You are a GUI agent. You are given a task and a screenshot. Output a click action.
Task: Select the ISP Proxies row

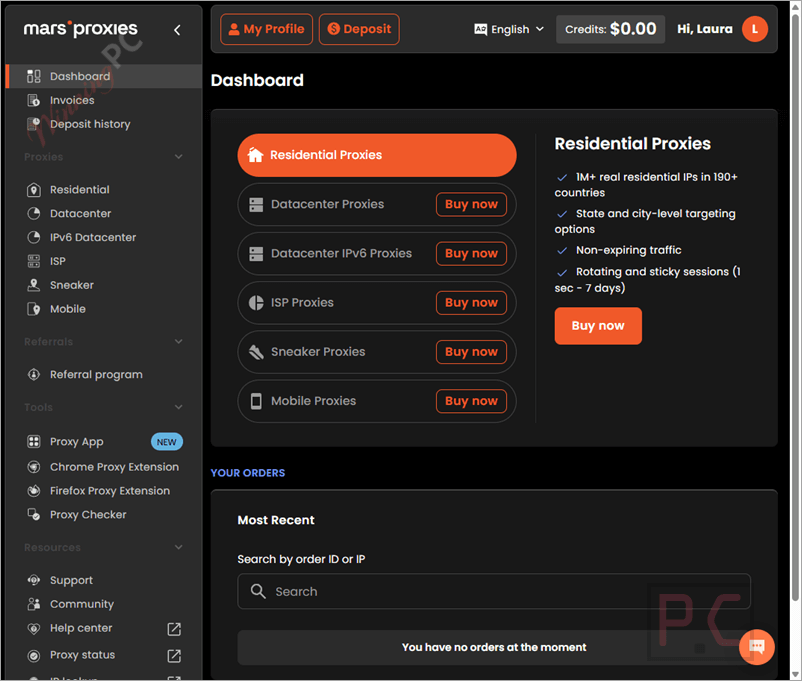pyautogui.click(x=377, y=302)
